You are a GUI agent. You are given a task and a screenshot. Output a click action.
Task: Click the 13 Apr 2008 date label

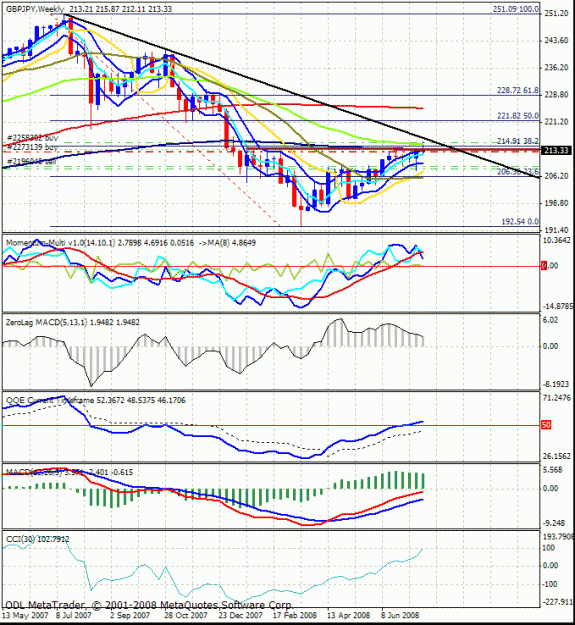[349, 615]
